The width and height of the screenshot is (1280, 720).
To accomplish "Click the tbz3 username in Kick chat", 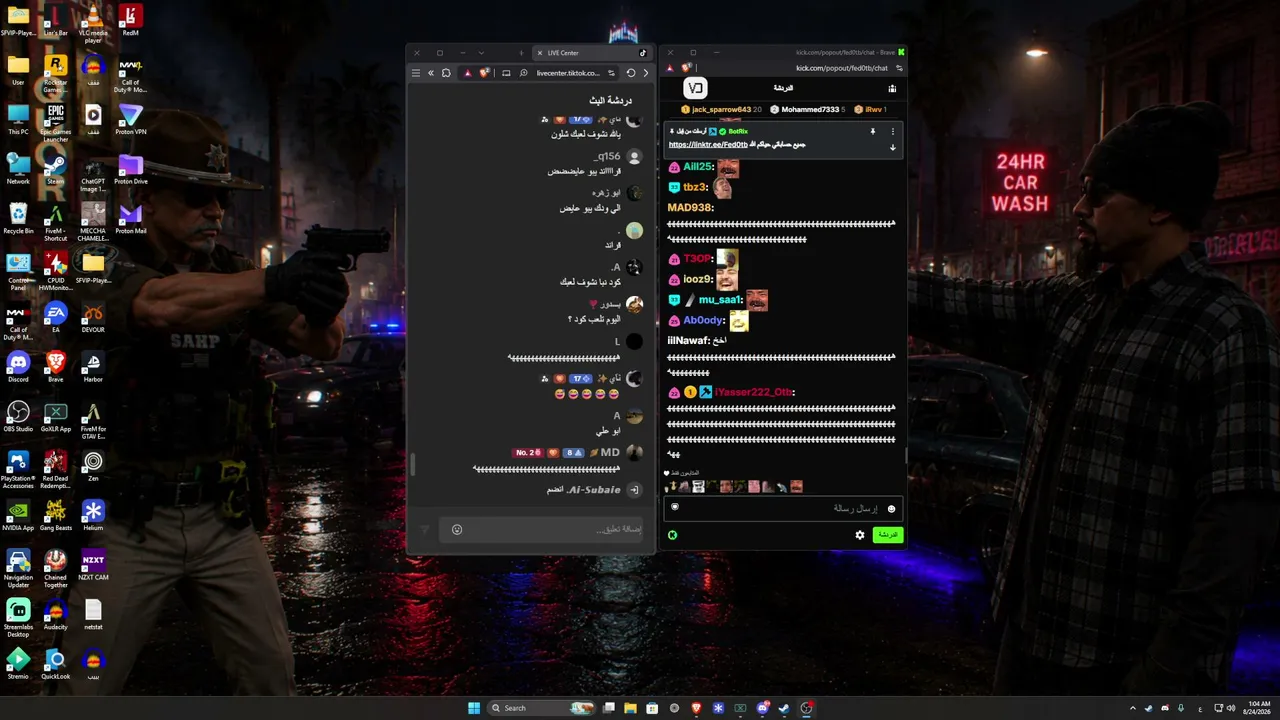I will pos(695,187).
